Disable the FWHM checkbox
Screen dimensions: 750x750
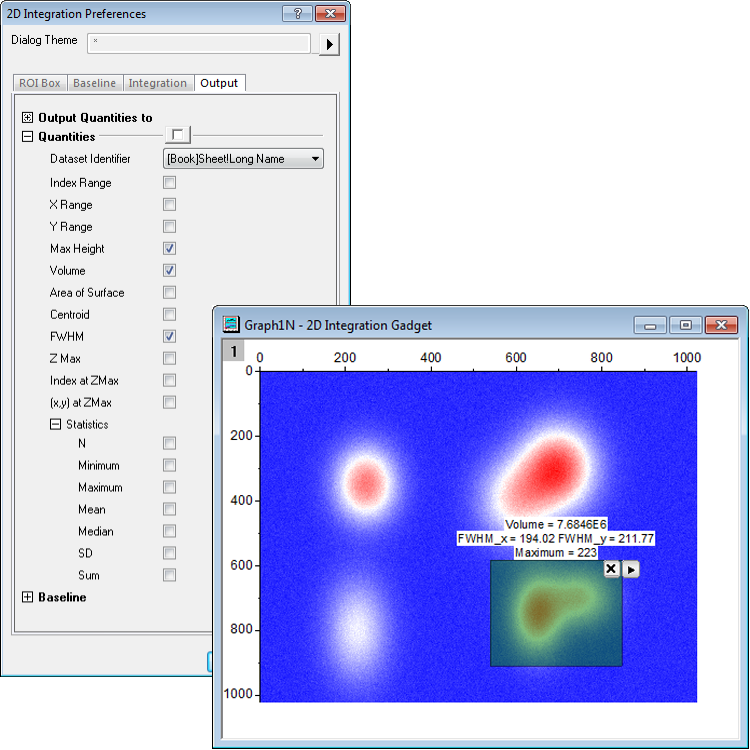tap(170, 337)
